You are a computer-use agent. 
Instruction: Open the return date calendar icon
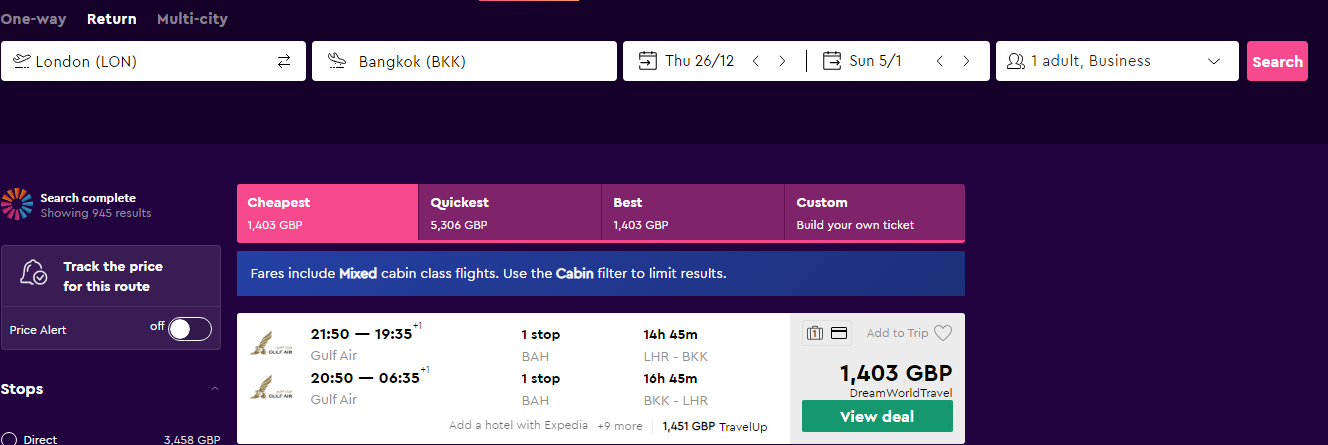(832, 61)
